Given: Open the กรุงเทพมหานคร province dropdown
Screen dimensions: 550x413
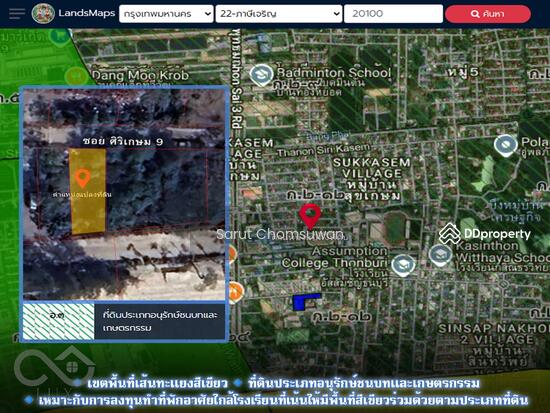Looking at the screenshot, I should pos(166,14).
